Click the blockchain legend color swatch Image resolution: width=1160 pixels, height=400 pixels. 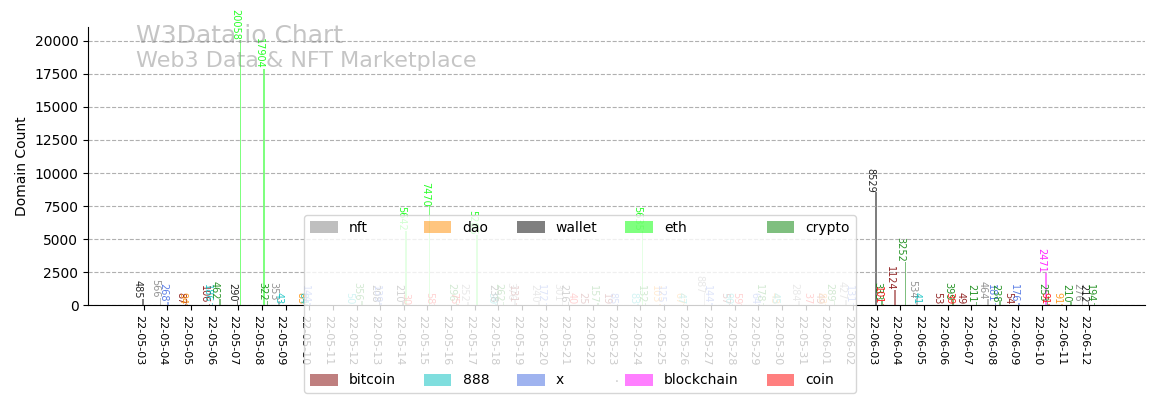(639, 380)
